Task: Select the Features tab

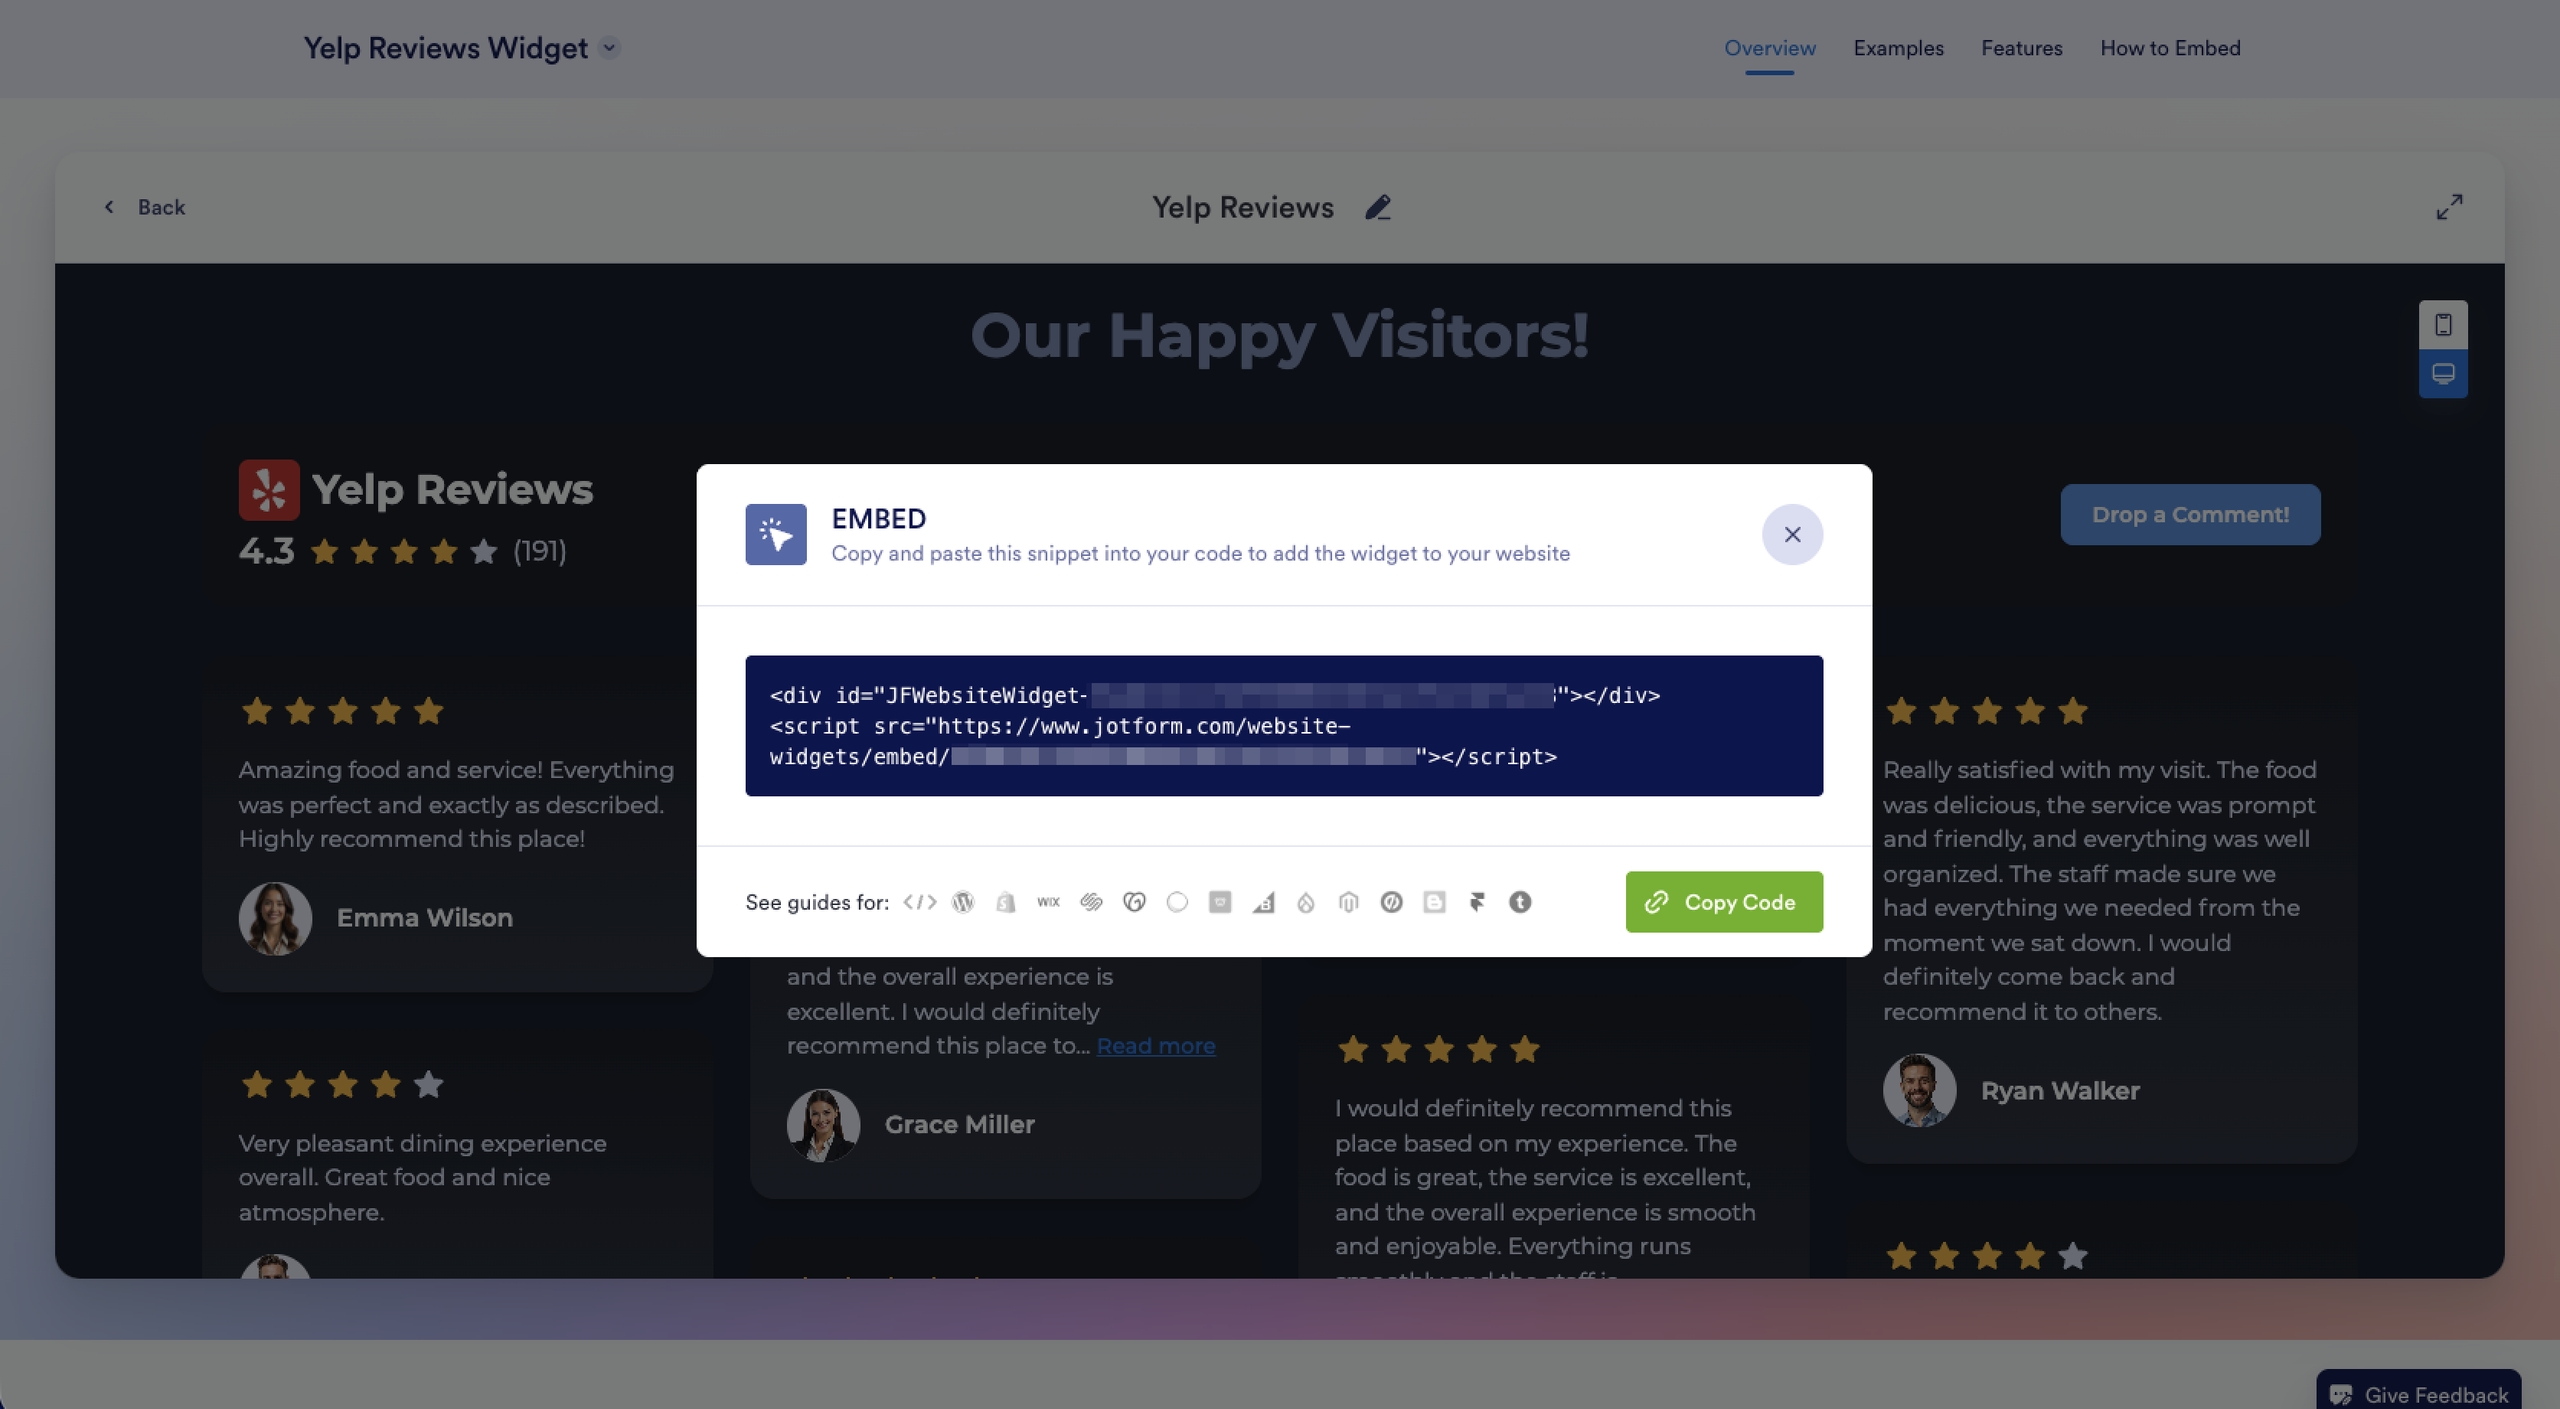Action: coord(2021,48)
